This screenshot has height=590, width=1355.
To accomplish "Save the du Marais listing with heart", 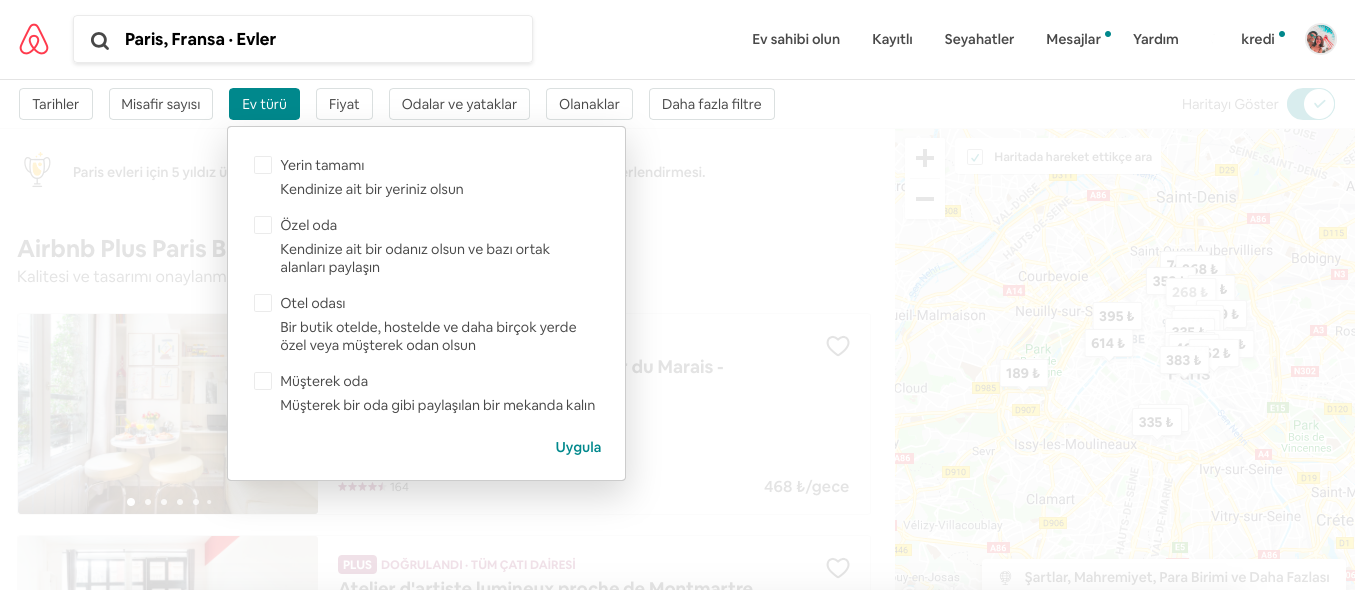I will pyautogui.click(x=838, y=346).
